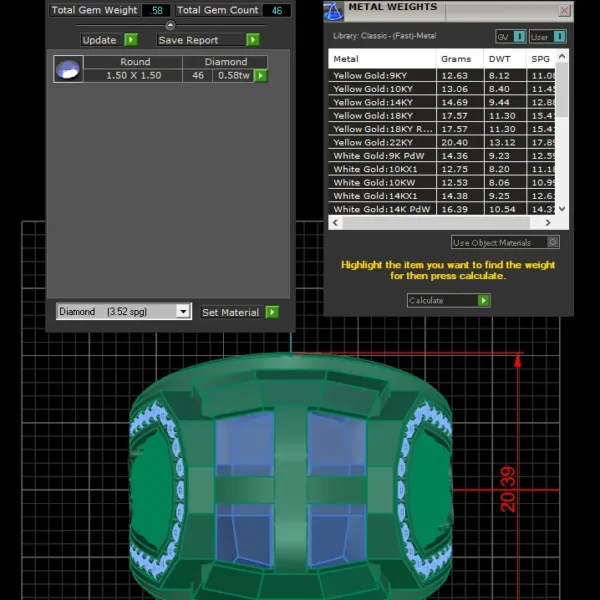Click the right arrow of the horizontal scrollbar

tap(548, 223)
